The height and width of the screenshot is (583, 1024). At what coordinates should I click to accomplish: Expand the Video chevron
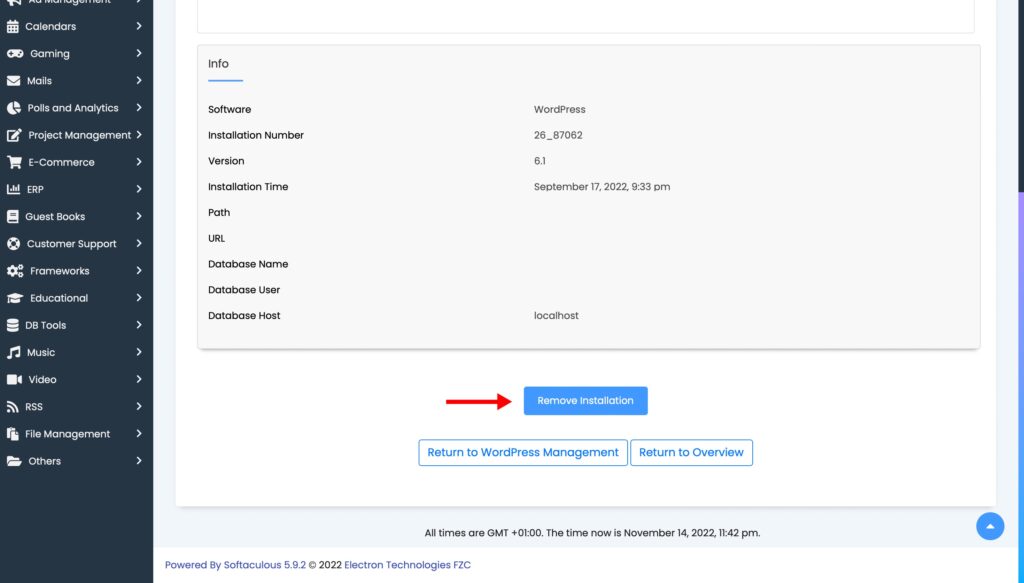pos(139,379)
